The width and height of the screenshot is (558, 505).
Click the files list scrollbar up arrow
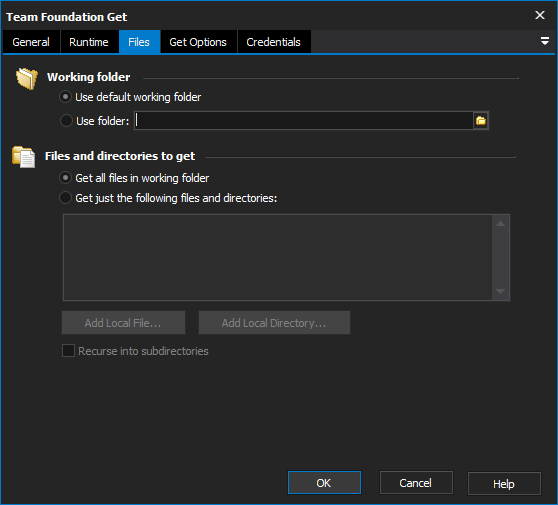[501, 223]
